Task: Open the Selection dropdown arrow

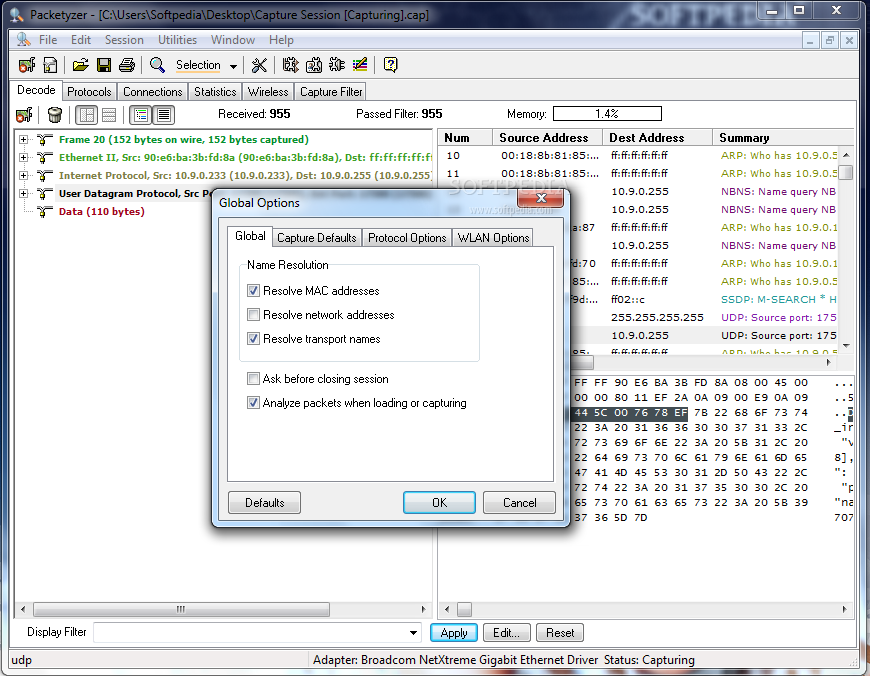Action: click(x=234, y=66)
